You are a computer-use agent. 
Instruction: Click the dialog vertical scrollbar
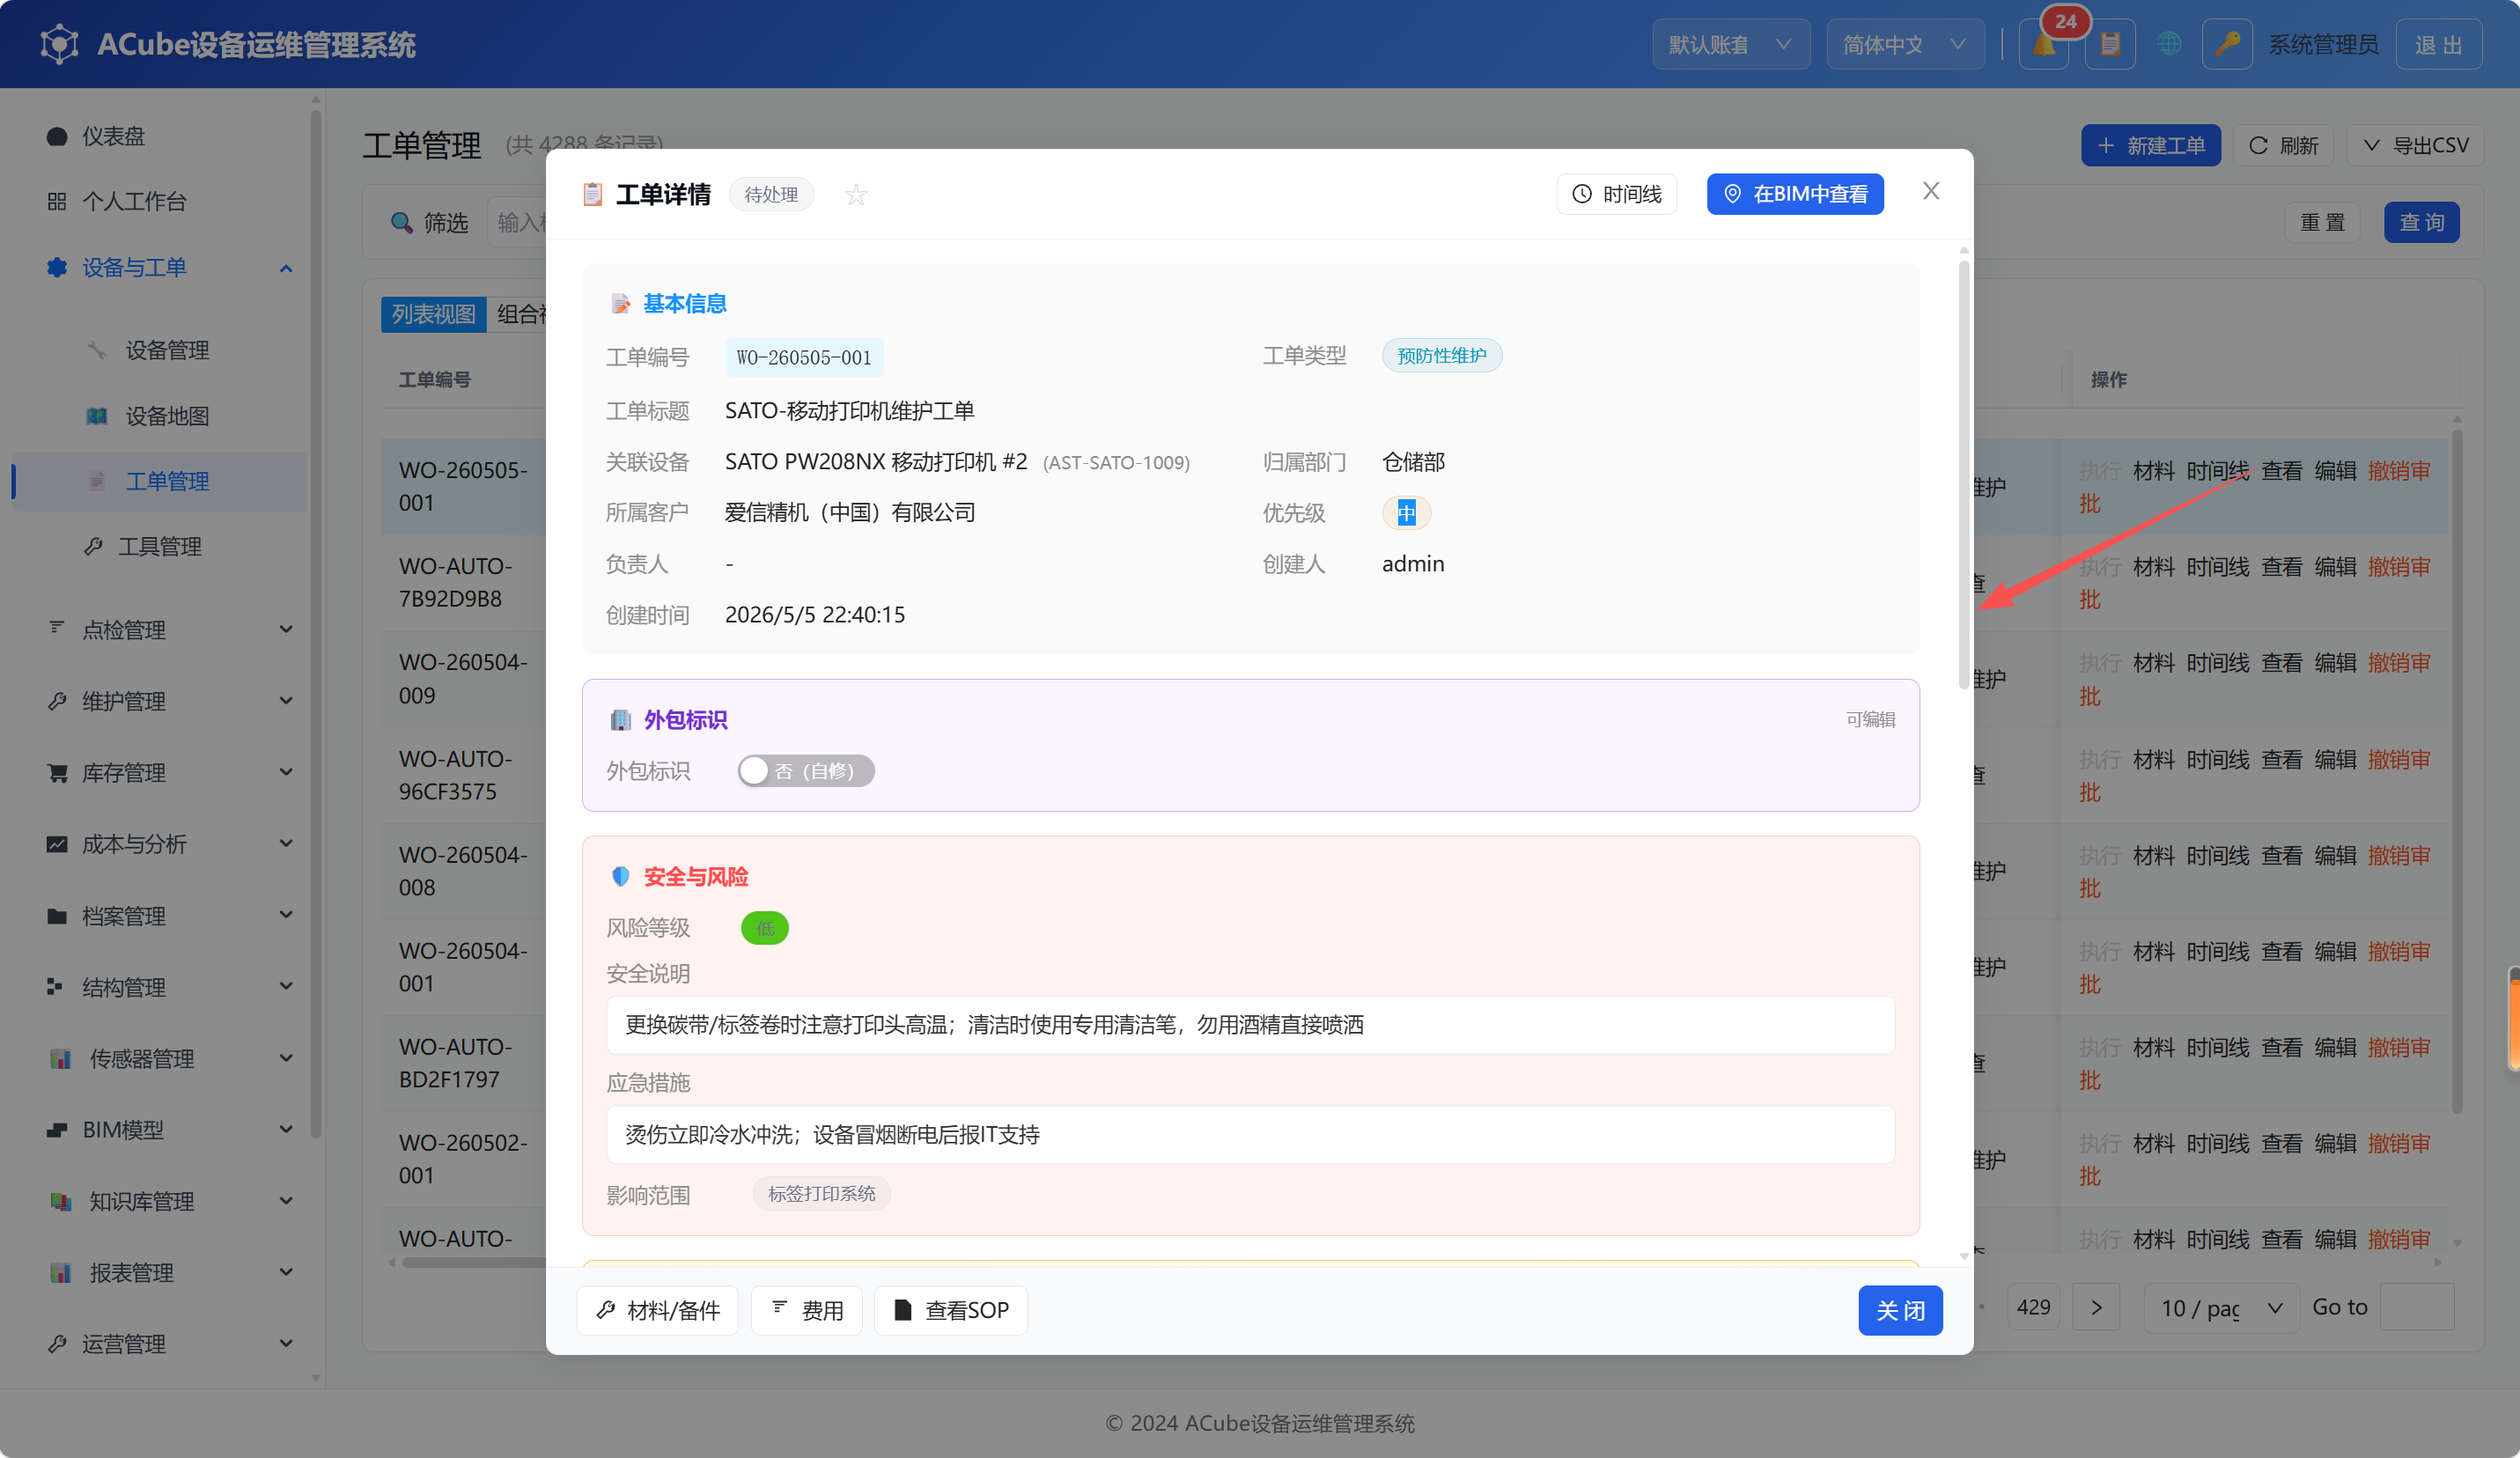1964,475
